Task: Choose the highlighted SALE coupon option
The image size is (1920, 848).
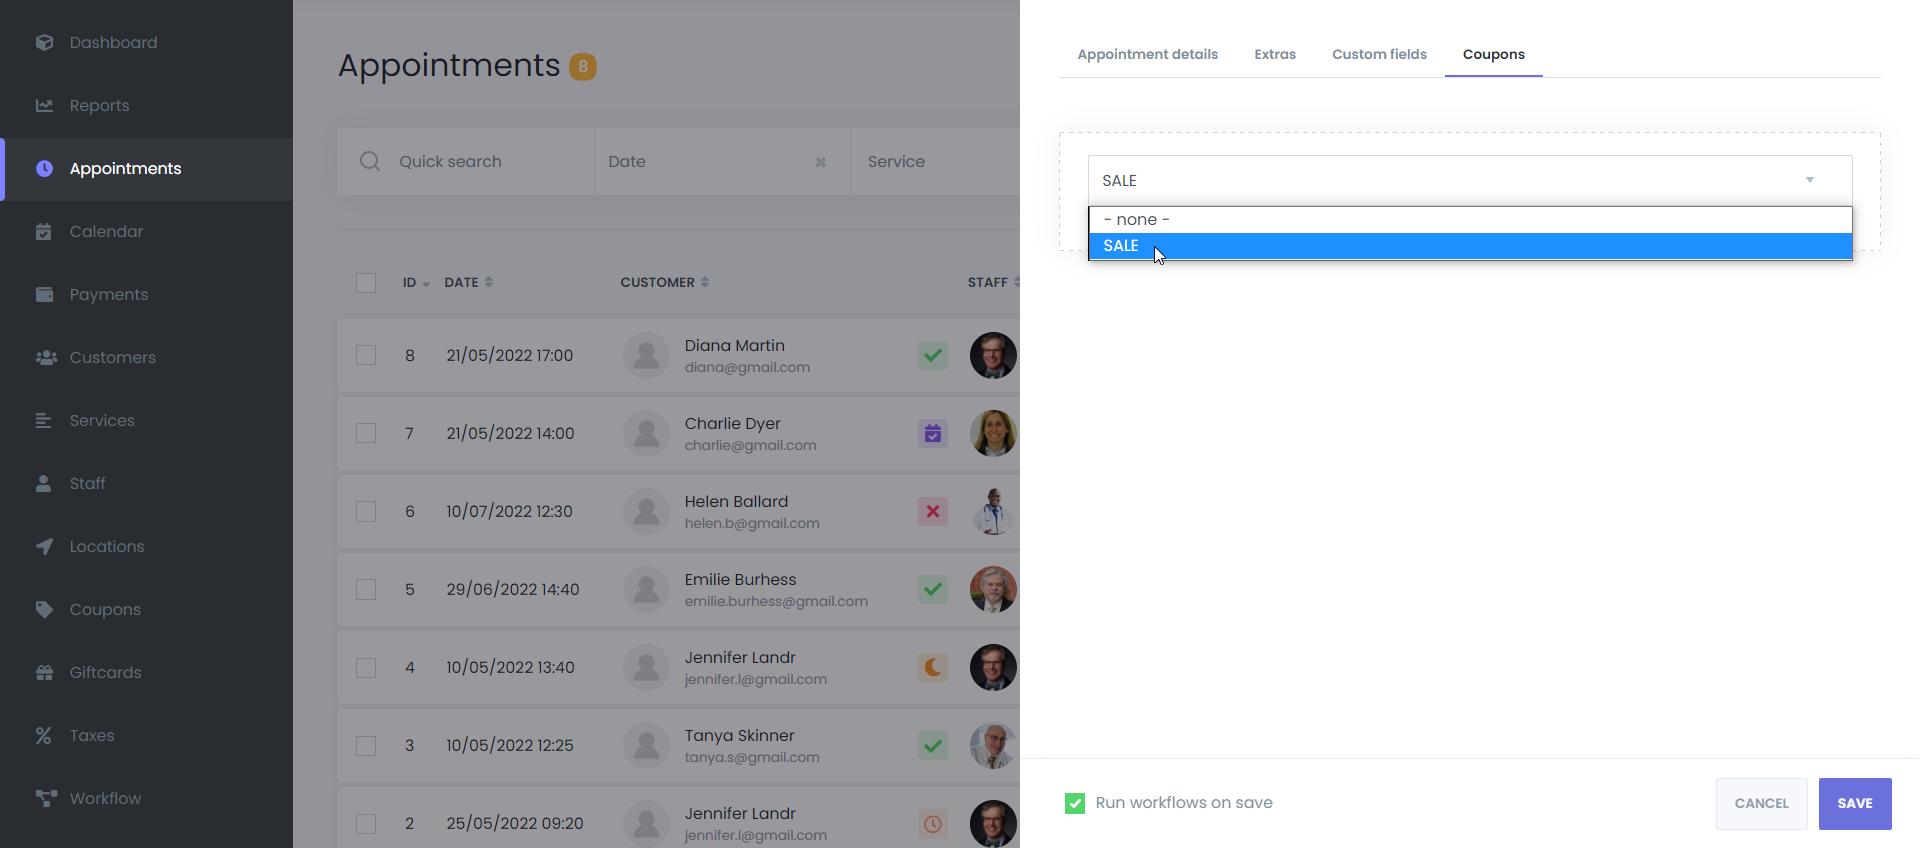Action: point(1470,246)
